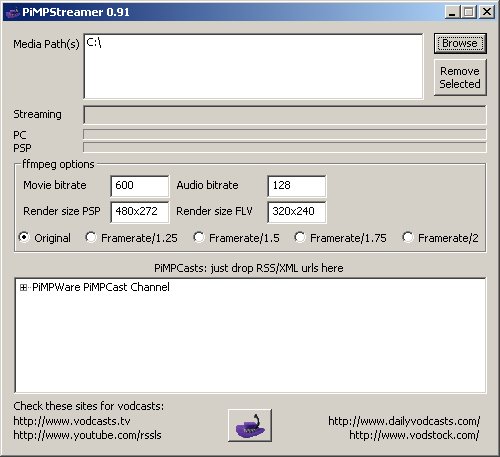Viewport: 500px width, 457px height.
Task: Focus the Render size FLV field
Action: [297, 212]
